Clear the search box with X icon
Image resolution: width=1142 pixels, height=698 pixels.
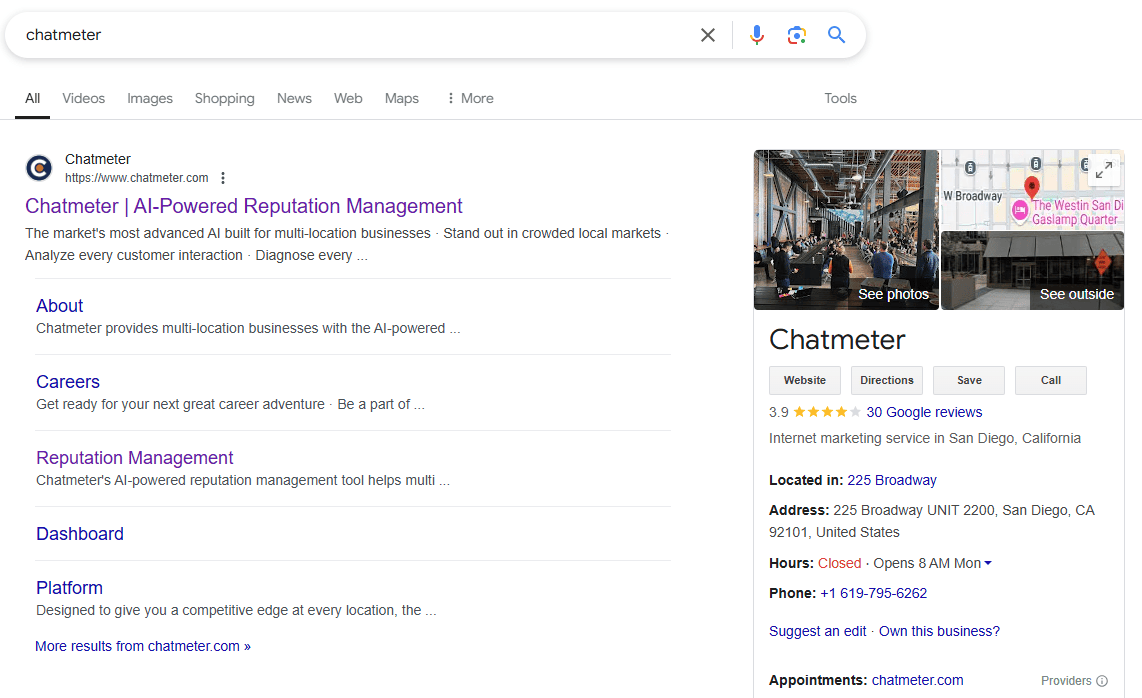point(708,35)
